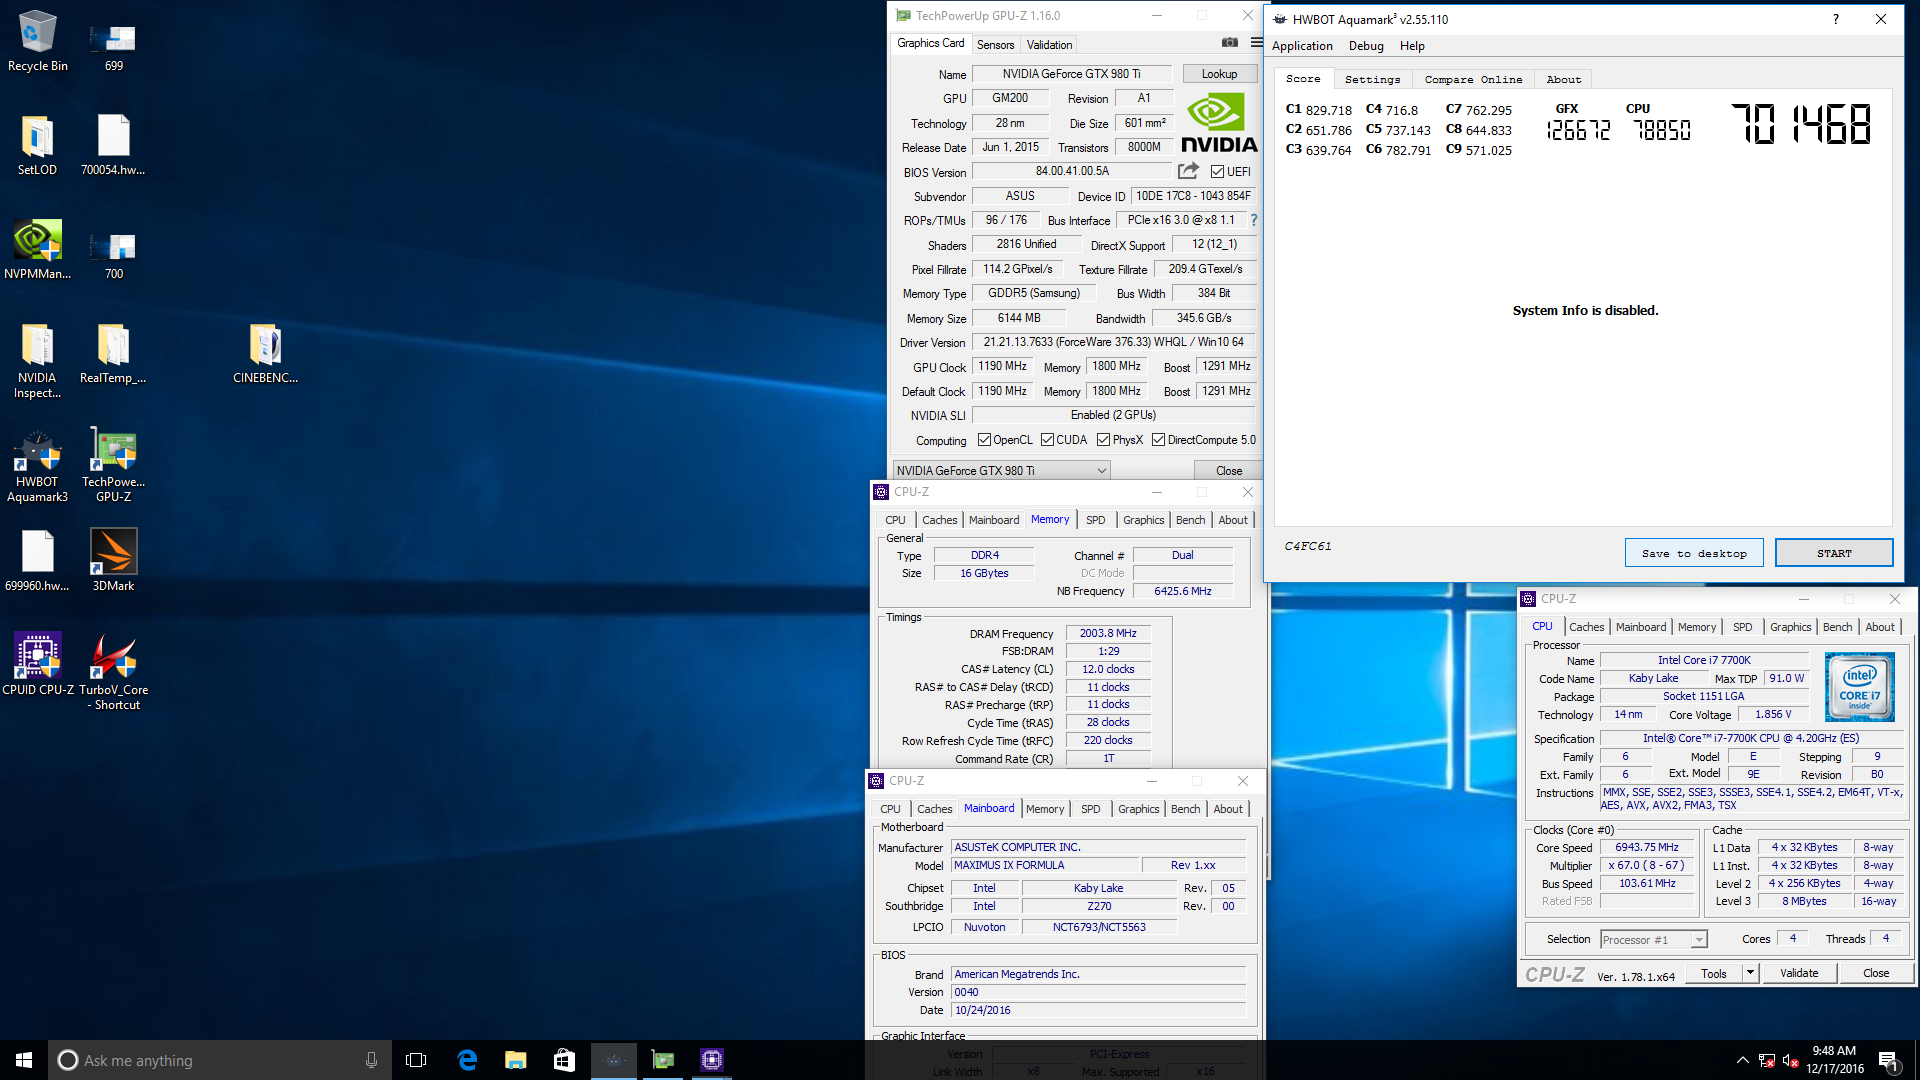The width and height of the screenshot is (1920, 1080).
Task: Toggle the CUDA checkbox
Action: click(x=1047, y=440)
